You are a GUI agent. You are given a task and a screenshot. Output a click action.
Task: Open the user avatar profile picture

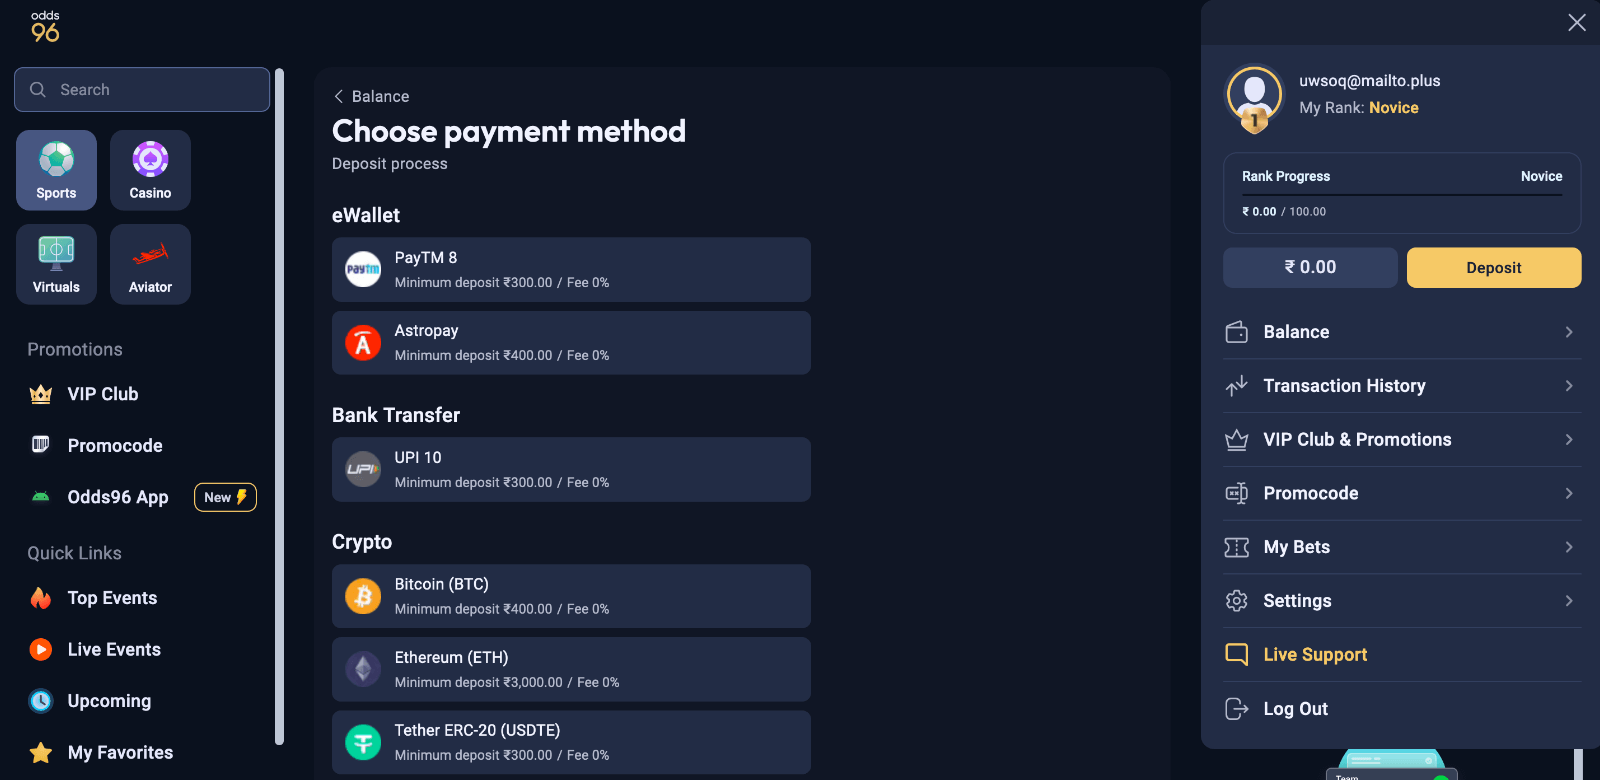coord(1254,95)
